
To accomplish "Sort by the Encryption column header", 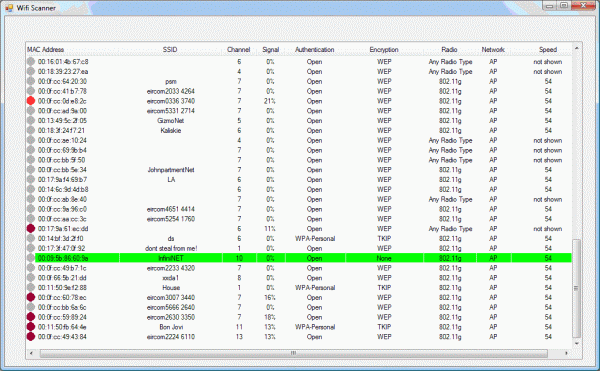I will 384,50.
